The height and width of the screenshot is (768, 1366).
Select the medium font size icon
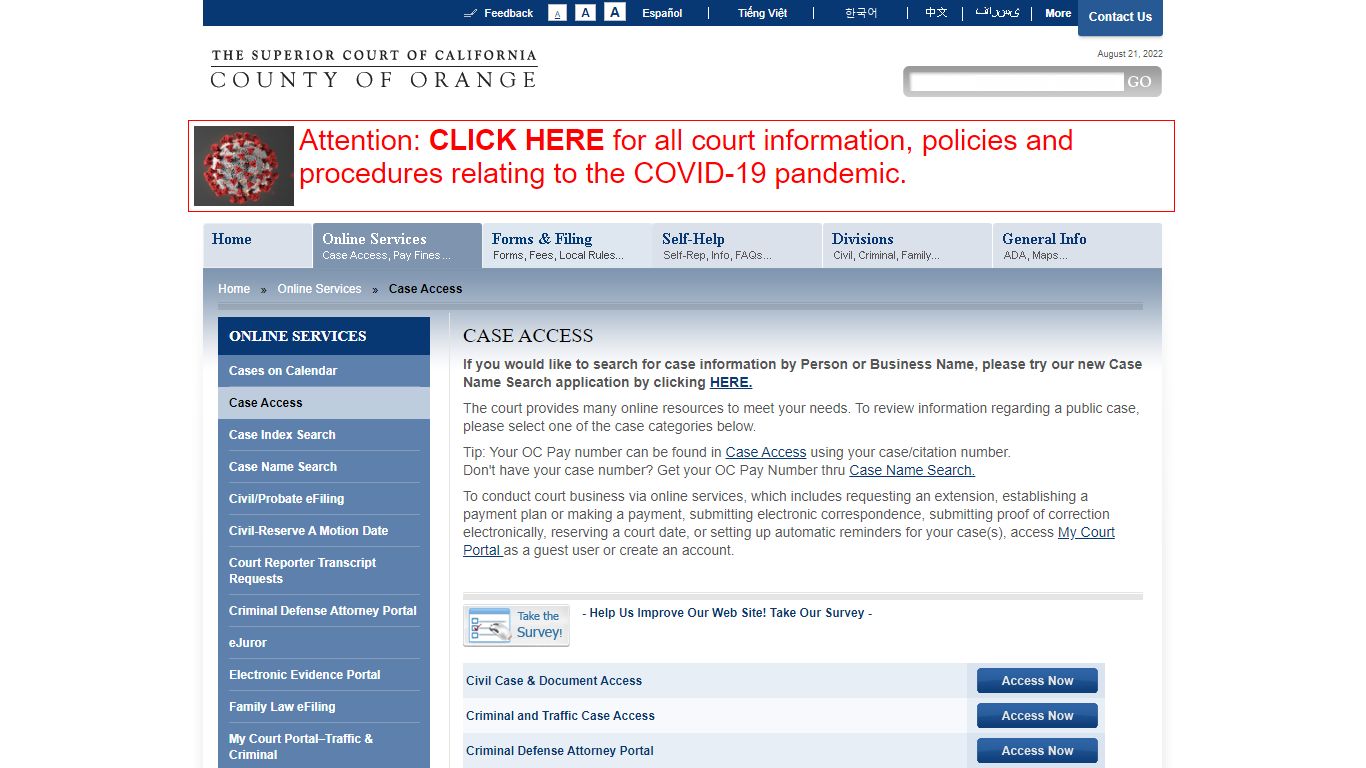click(585, 13)
